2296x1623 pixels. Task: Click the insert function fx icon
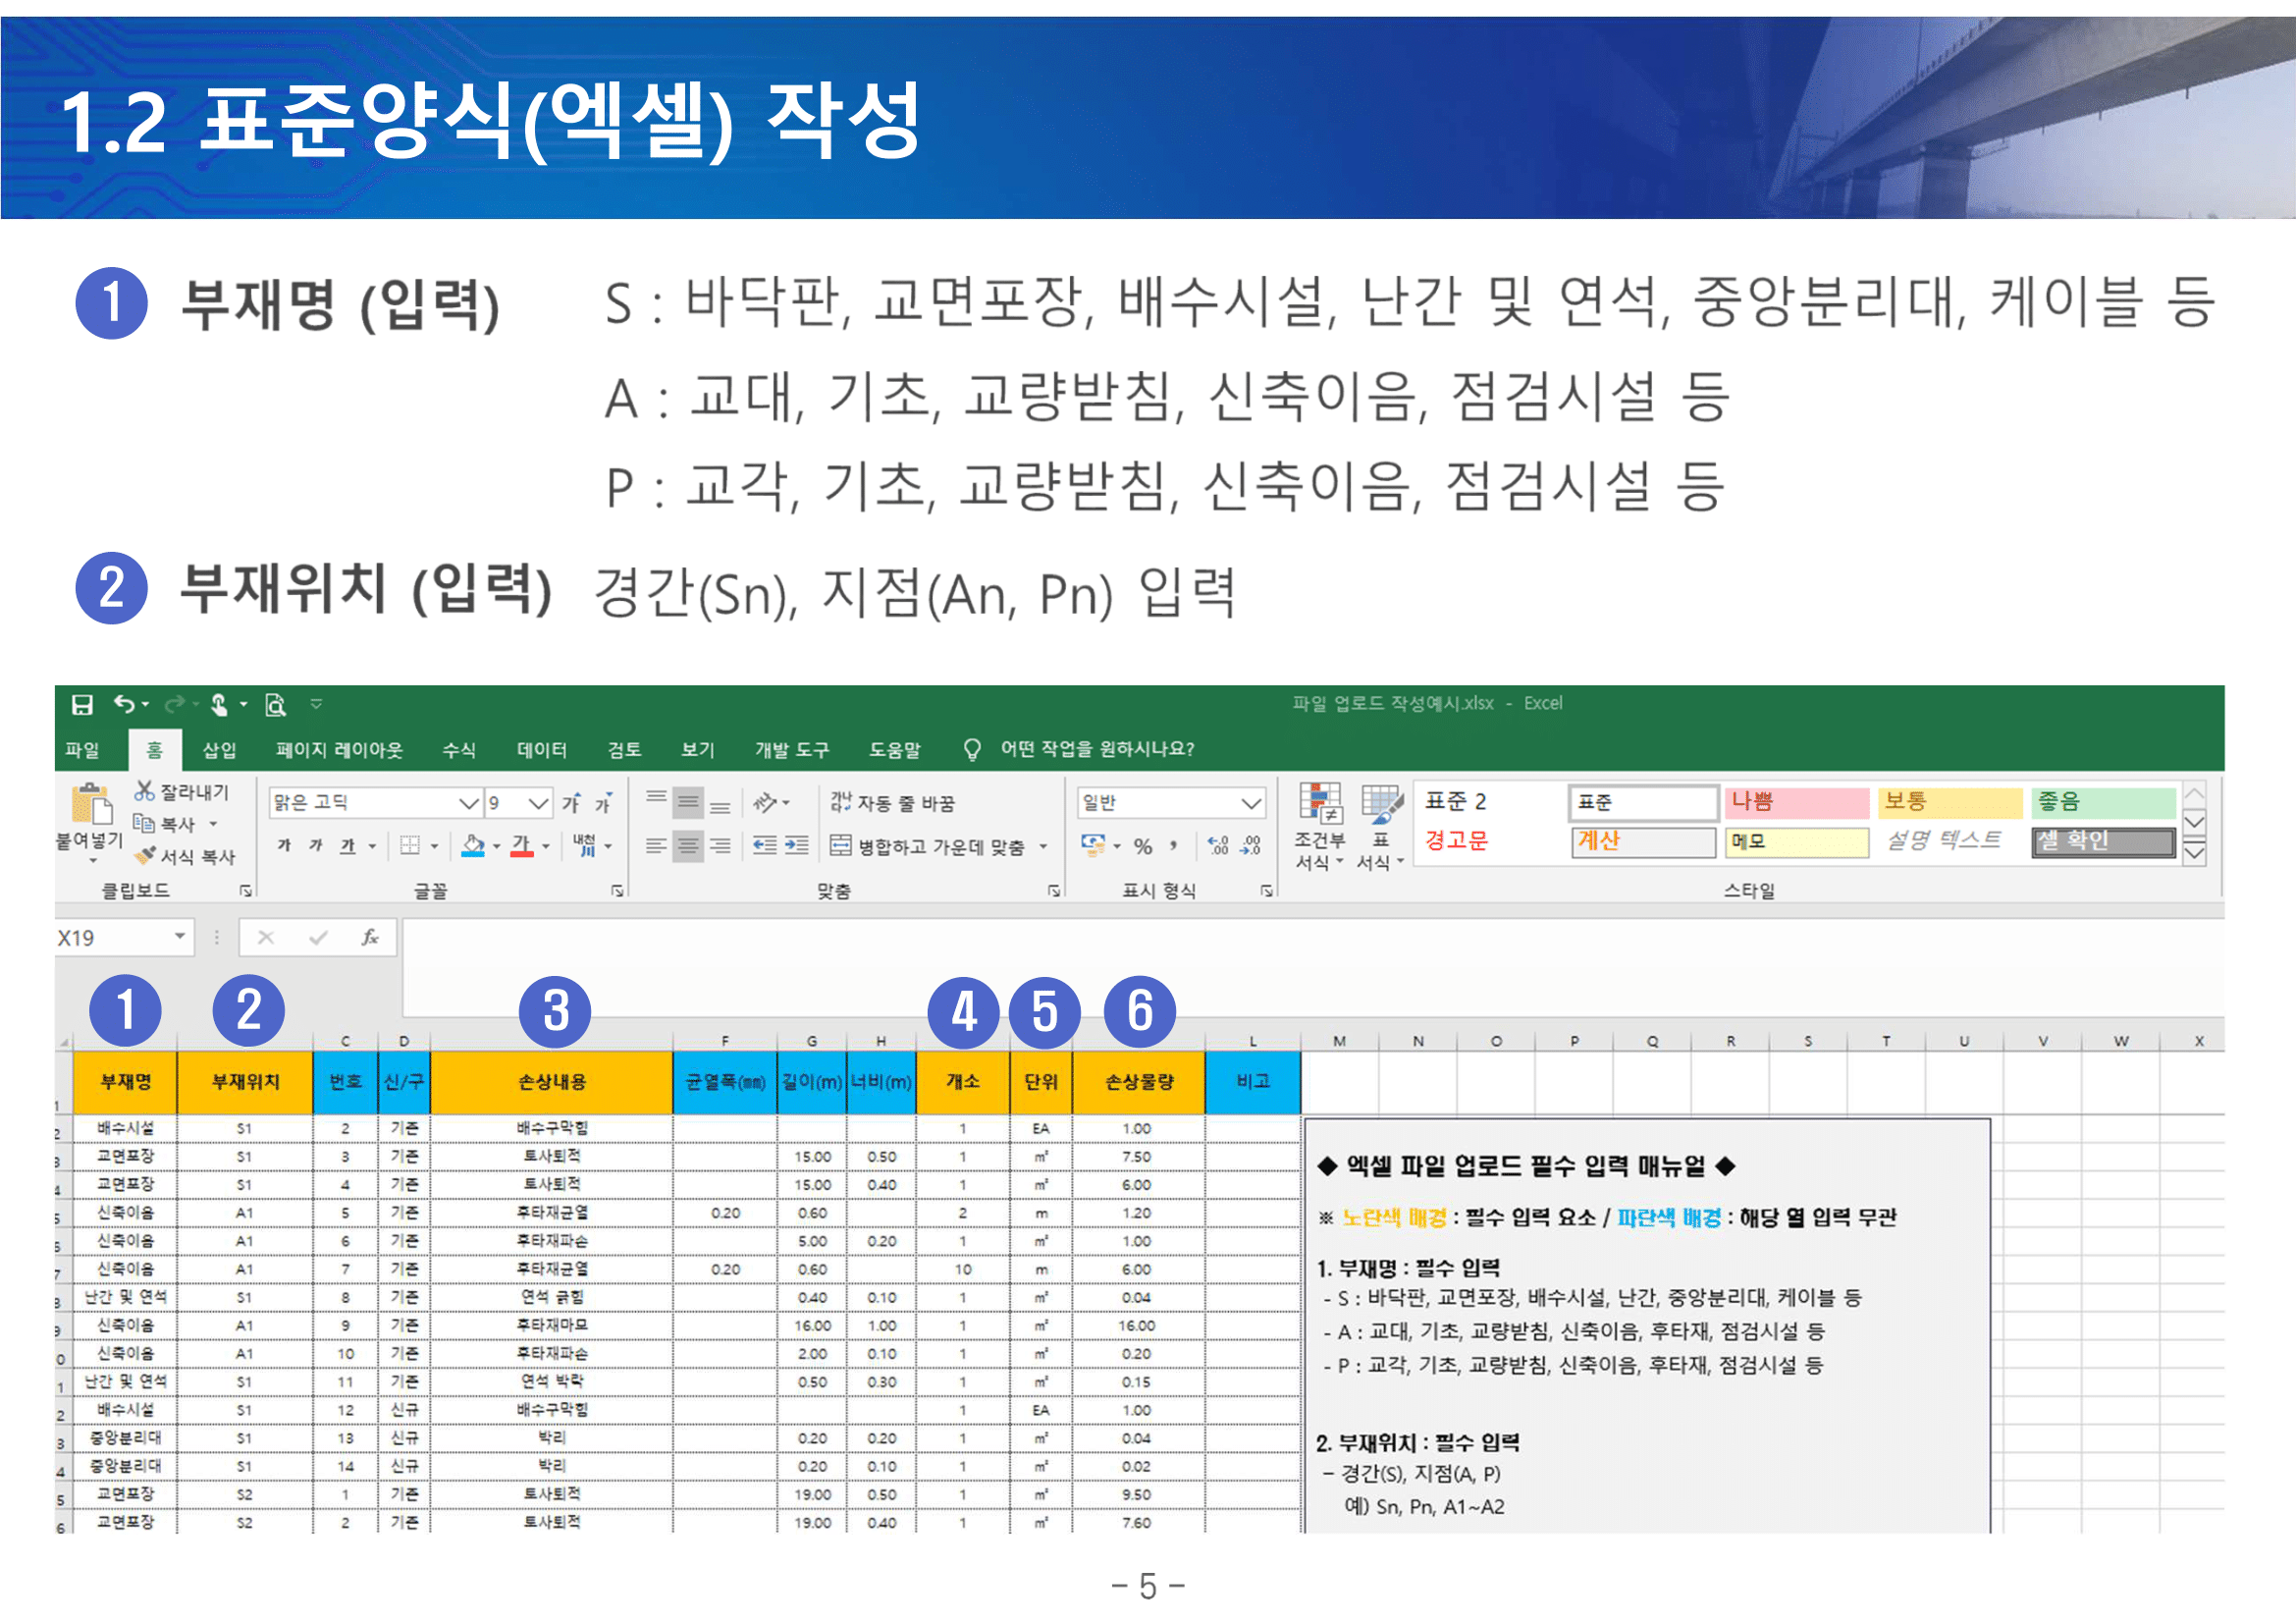click(370, 937)
